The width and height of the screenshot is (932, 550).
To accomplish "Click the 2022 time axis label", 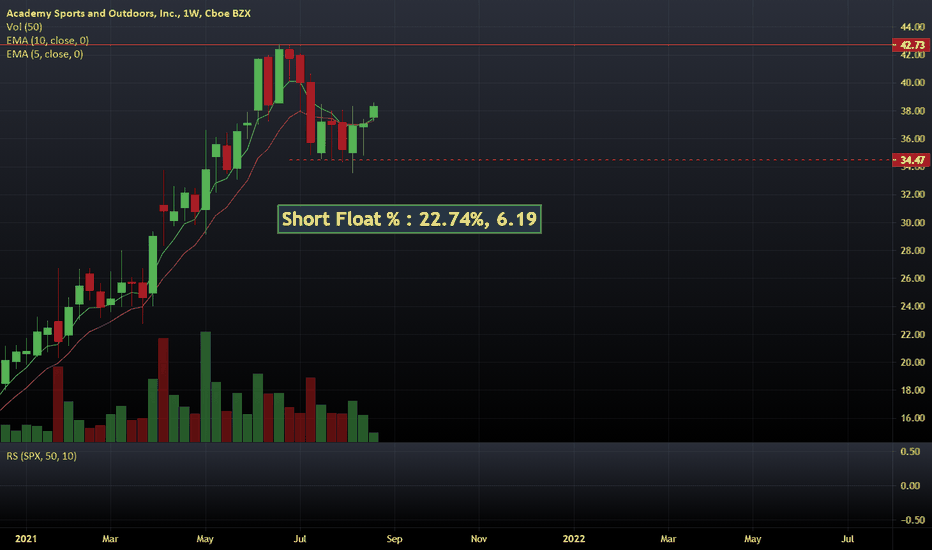I will 574,539.
